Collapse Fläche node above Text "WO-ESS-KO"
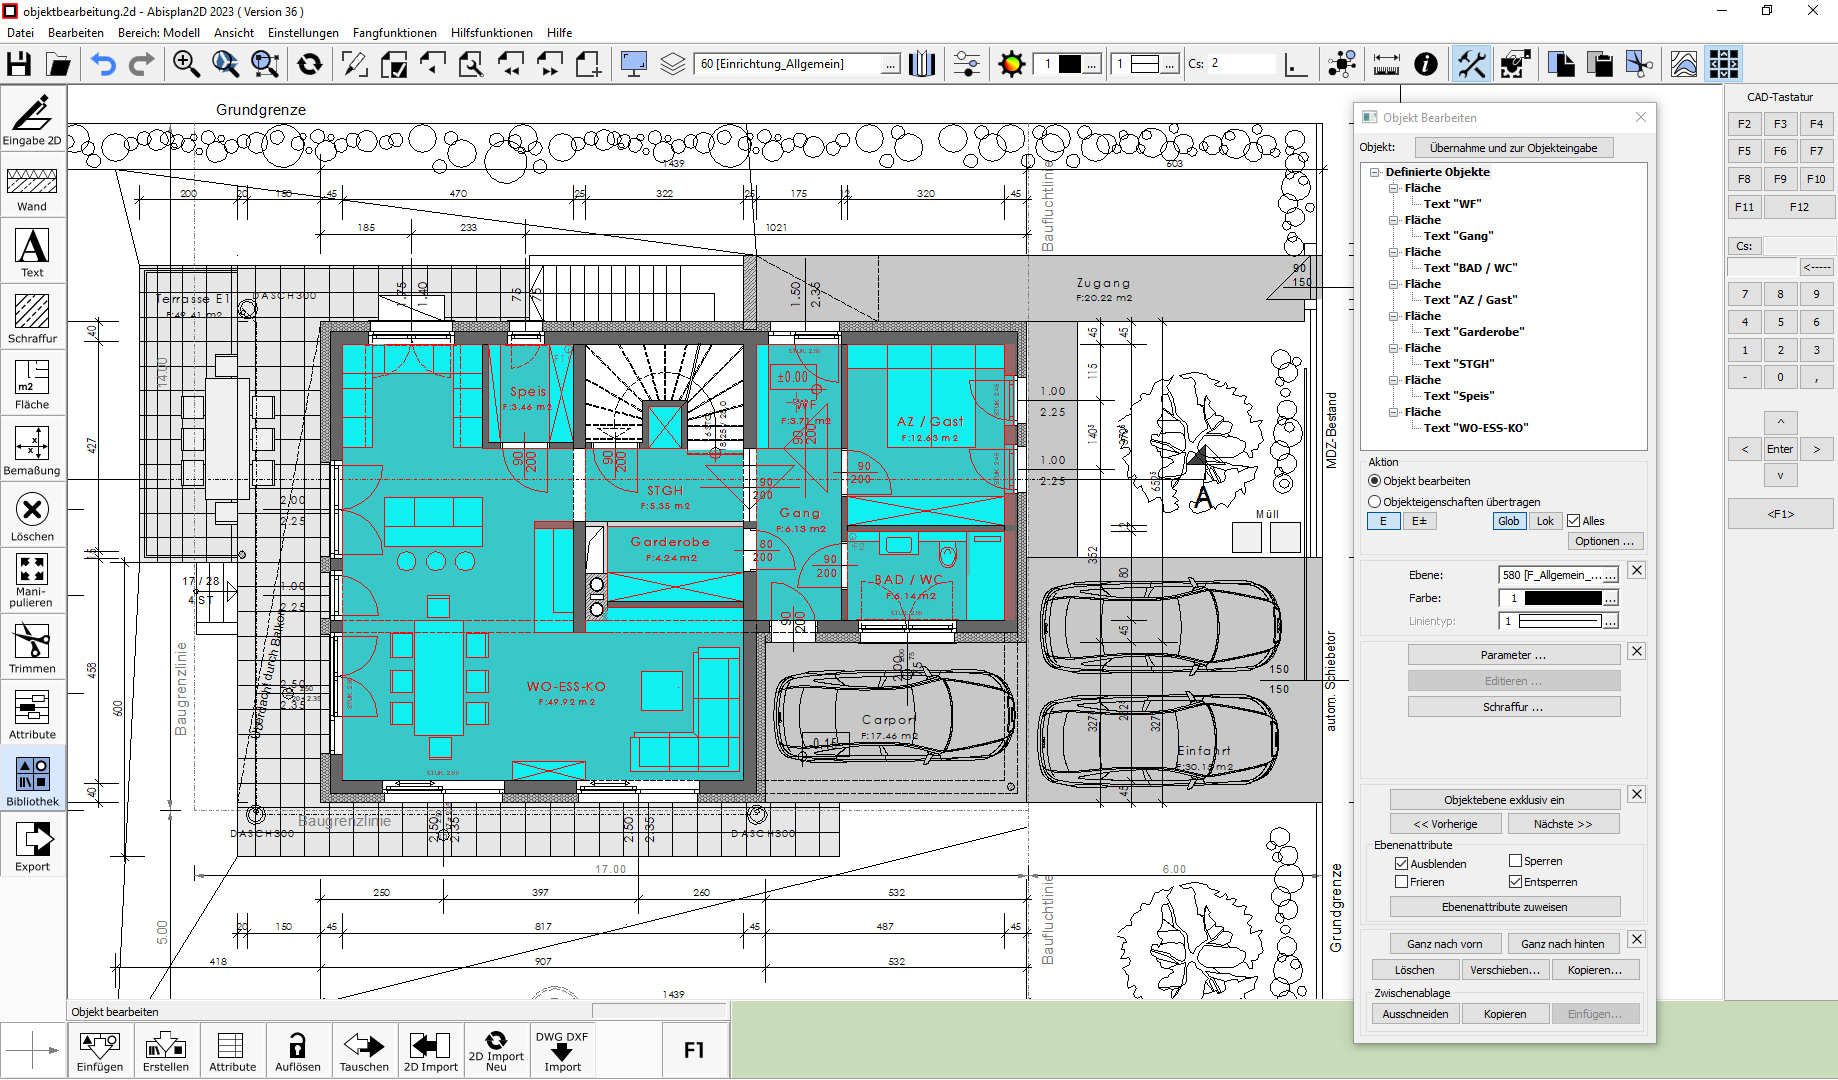The image size is (1838, 1080). (1394, 412)
